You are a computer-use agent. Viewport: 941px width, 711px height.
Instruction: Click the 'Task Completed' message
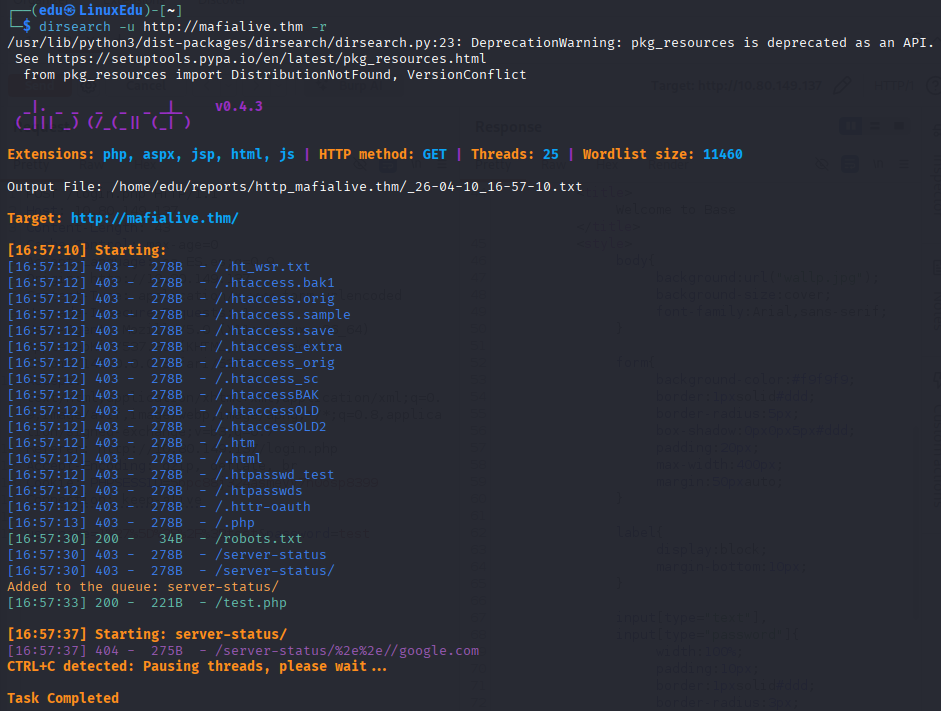tap(63, 698)
